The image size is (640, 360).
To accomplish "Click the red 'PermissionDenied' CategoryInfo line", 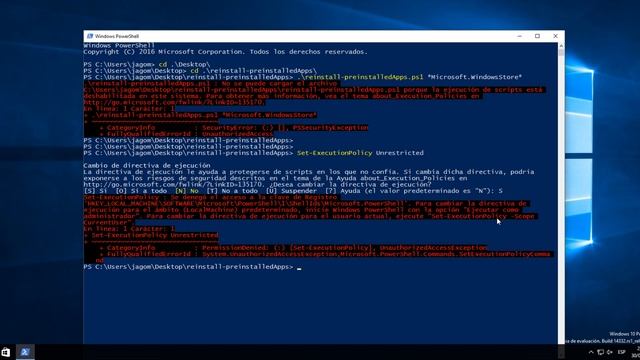I will pyautogui.click(x=293, y=248).
